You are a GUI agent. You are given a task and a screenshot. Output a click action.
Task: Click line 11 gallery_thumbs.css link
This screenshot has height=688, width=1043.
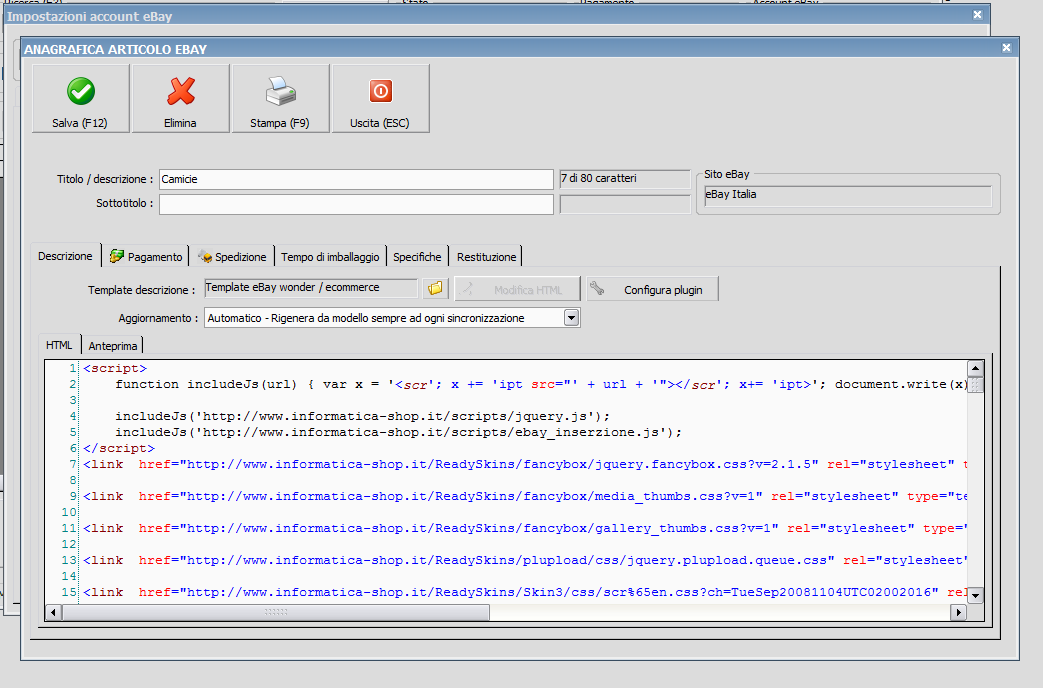pyautogui.click(x=525, y=528)
